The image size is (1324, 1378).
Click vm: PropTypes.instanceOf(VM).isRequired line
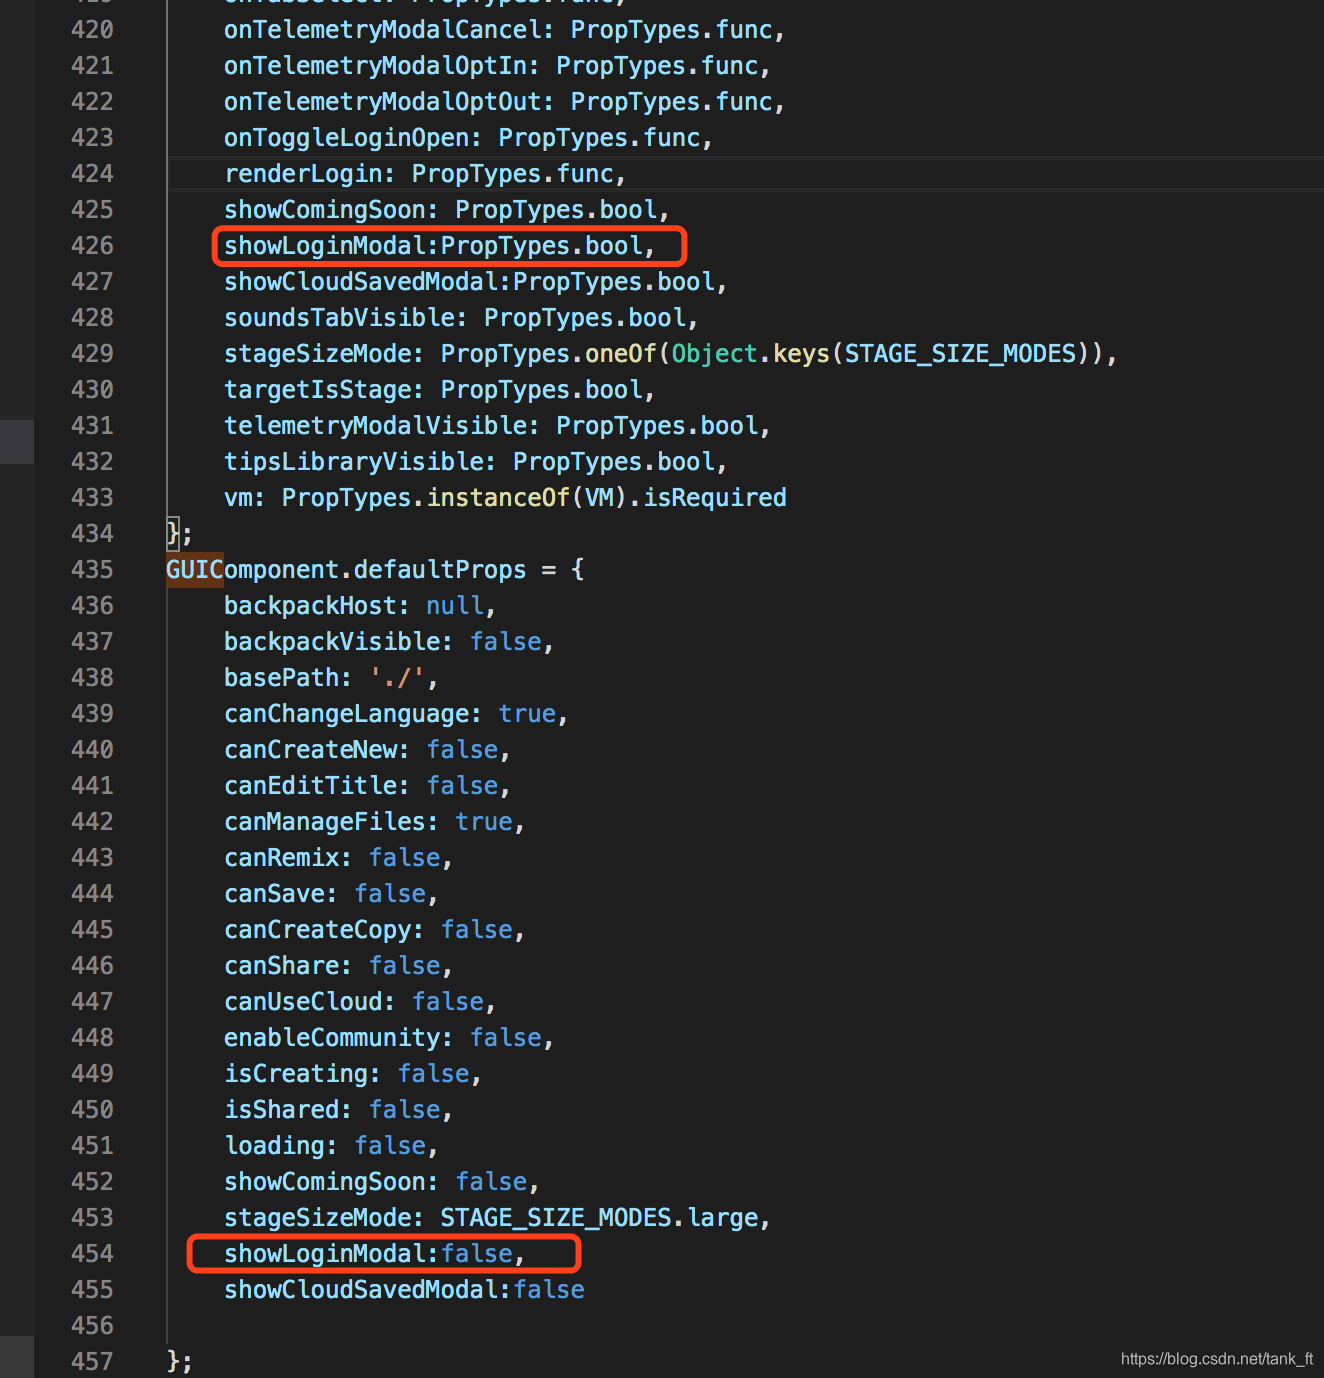505,498
